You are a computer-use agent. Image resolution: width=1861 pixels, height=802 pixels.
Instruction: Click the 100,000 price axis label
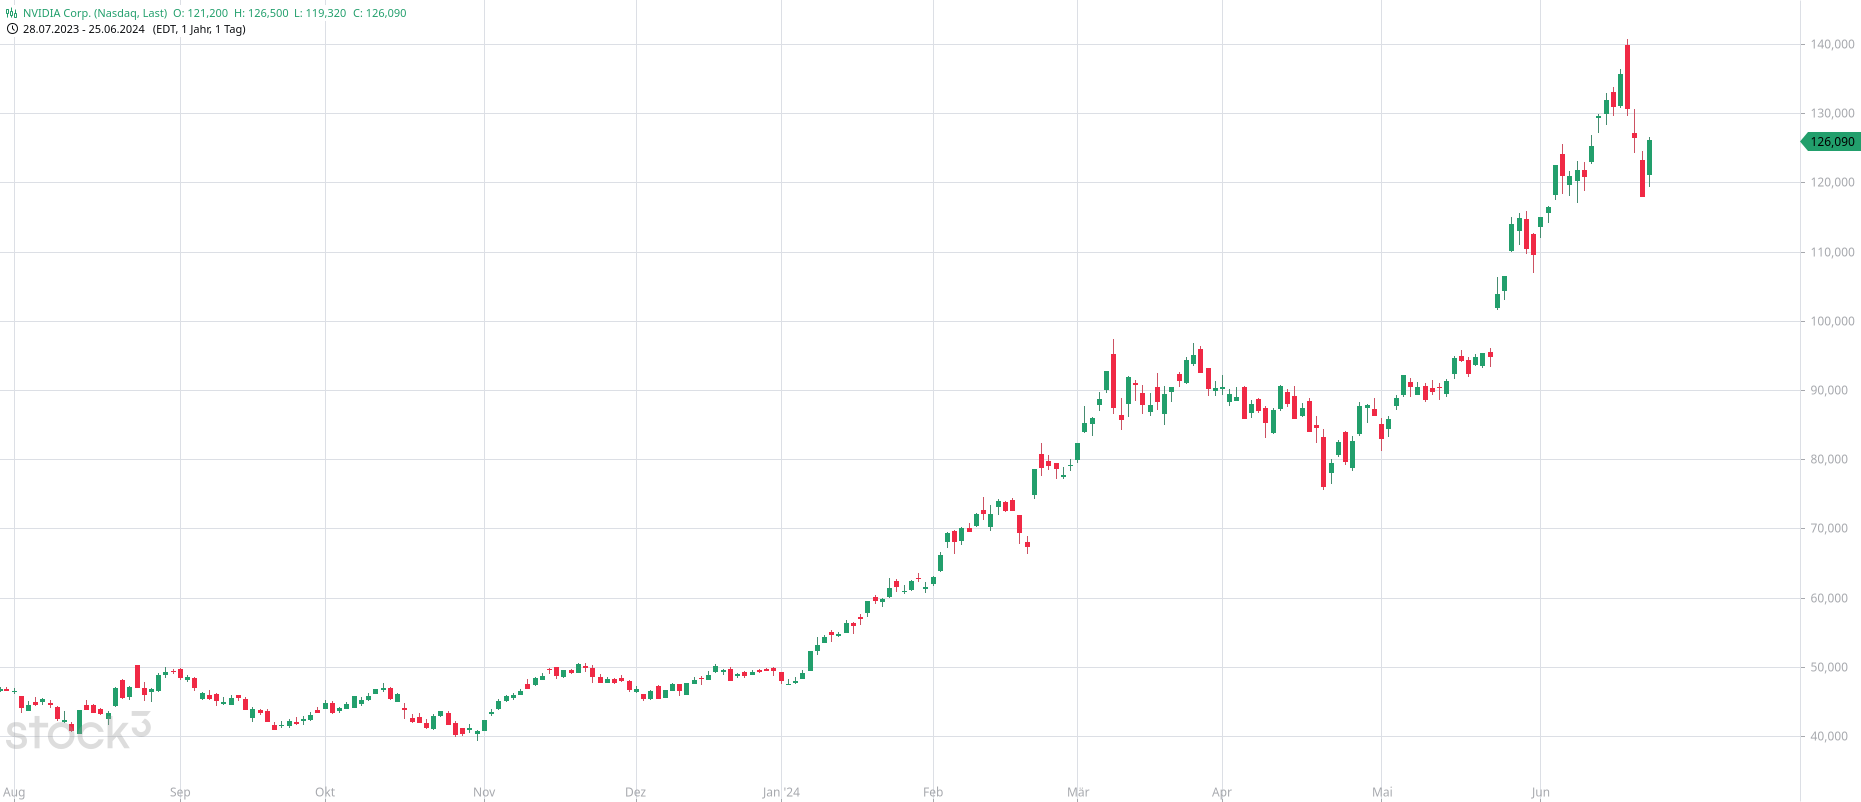point(1832,321)
